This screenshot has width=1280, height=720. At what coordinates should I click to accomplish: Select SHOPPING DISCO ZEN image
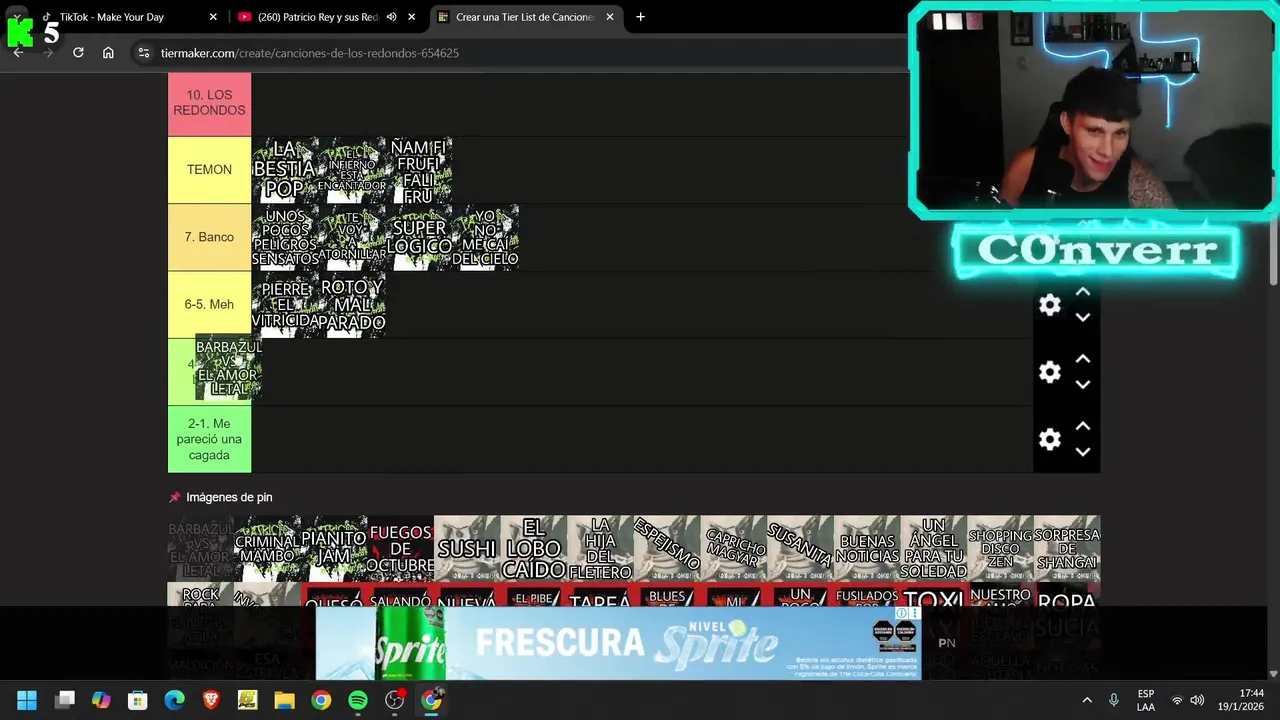(x=1000, y=549)
